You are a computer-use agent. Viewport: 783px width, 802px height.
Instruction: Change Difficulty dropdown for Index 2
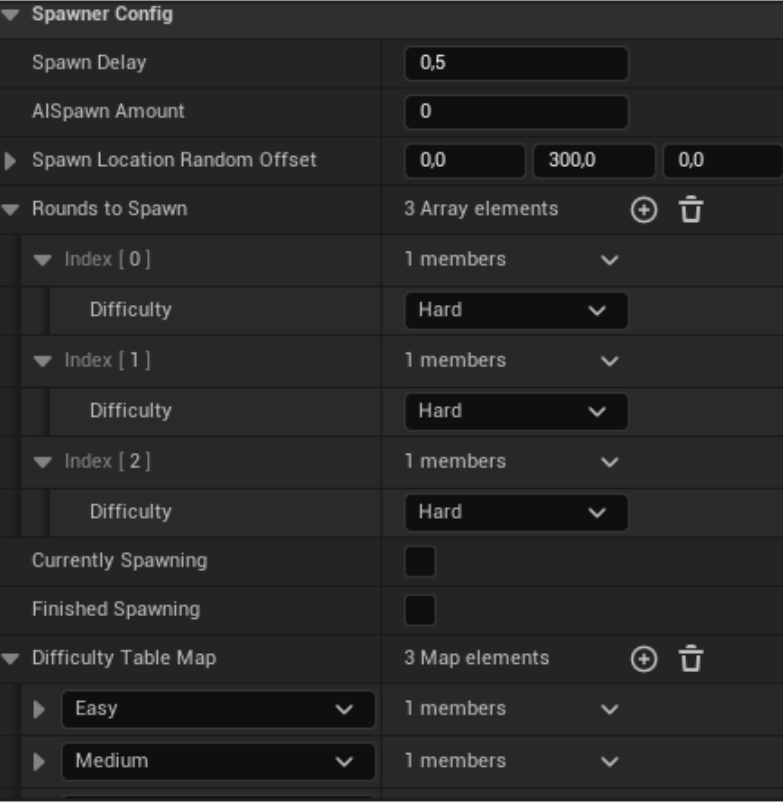click(x=515, y=513)
